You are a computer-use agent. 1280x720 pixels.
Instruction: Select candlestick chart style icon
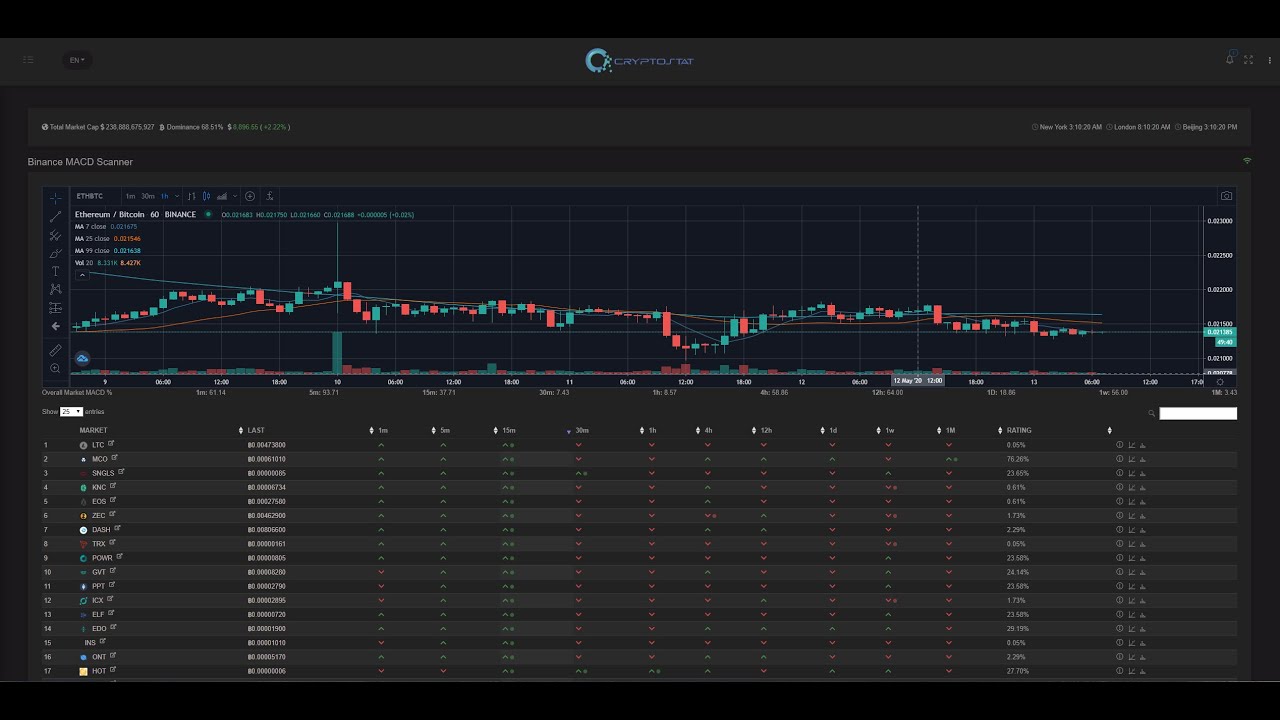[207, 196]
